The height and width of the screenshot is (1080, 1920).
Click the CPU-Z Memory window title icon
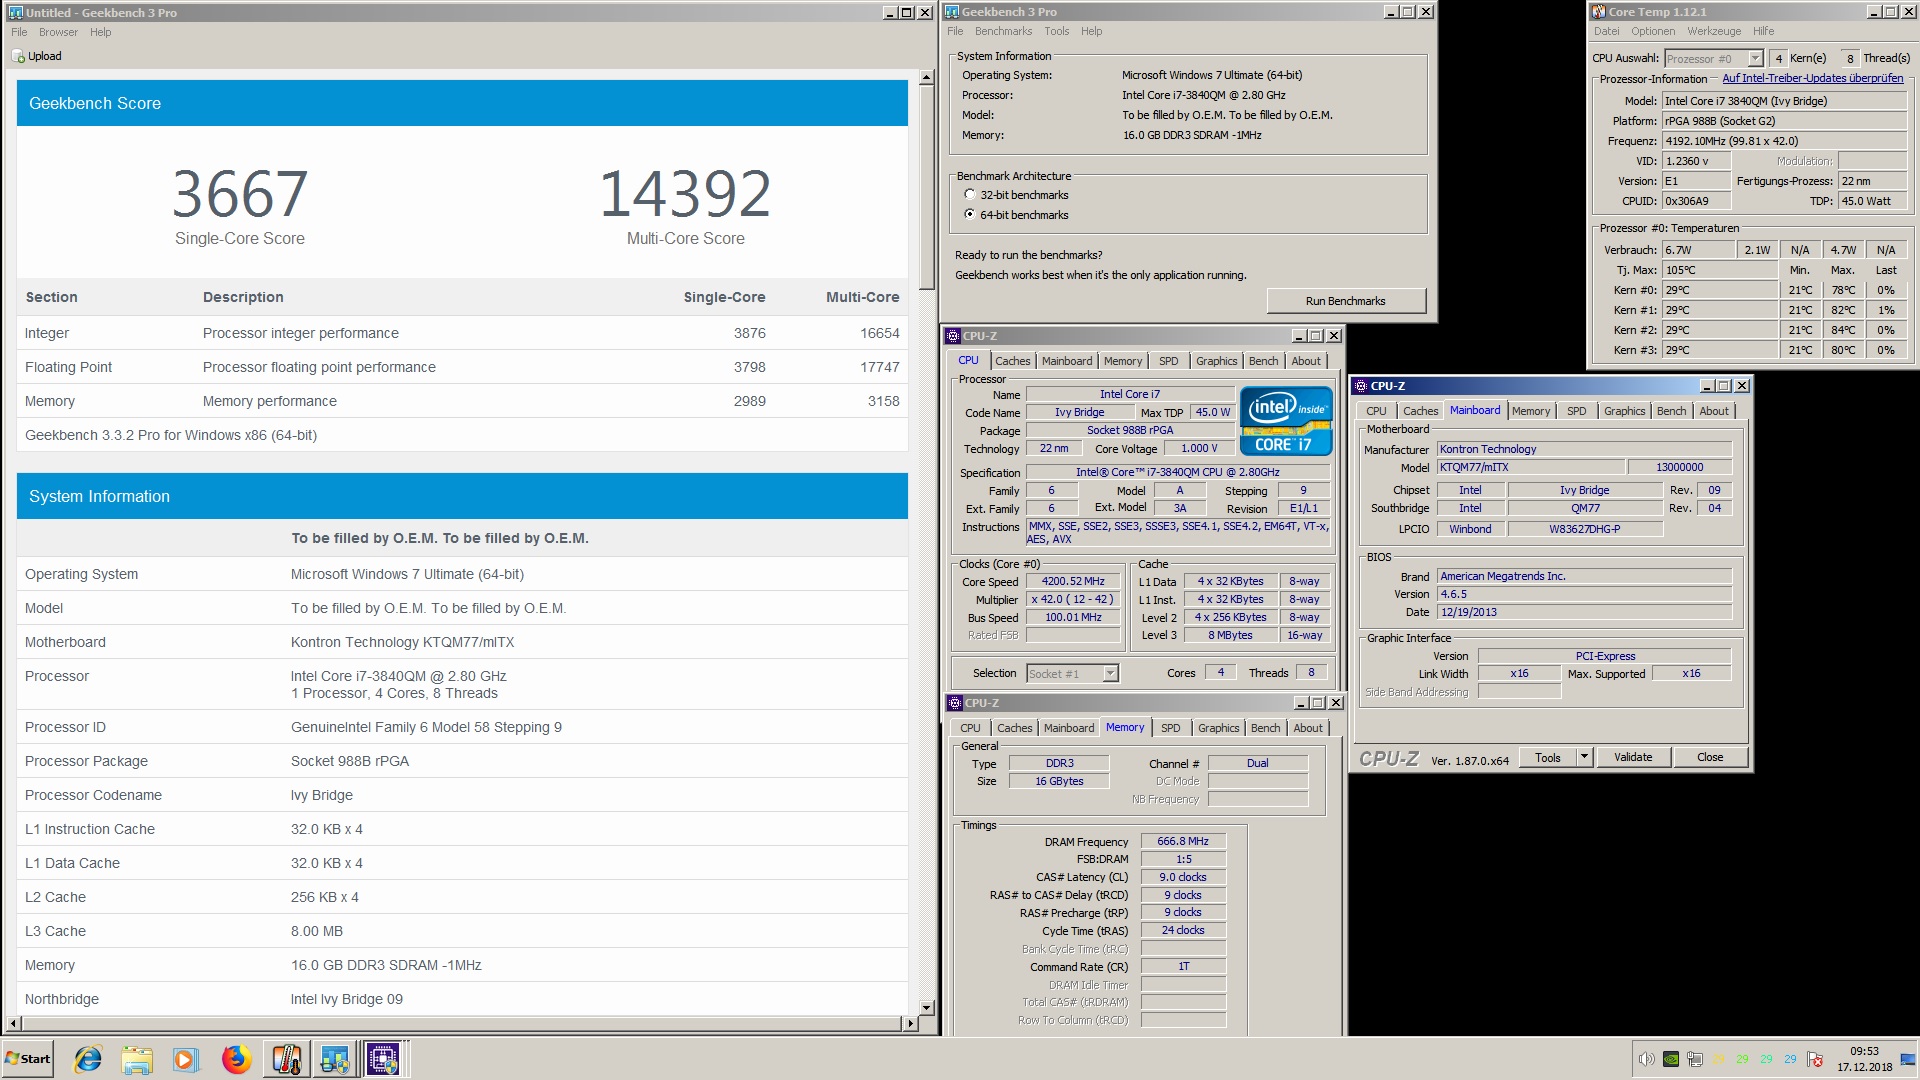tap(954, 703)
